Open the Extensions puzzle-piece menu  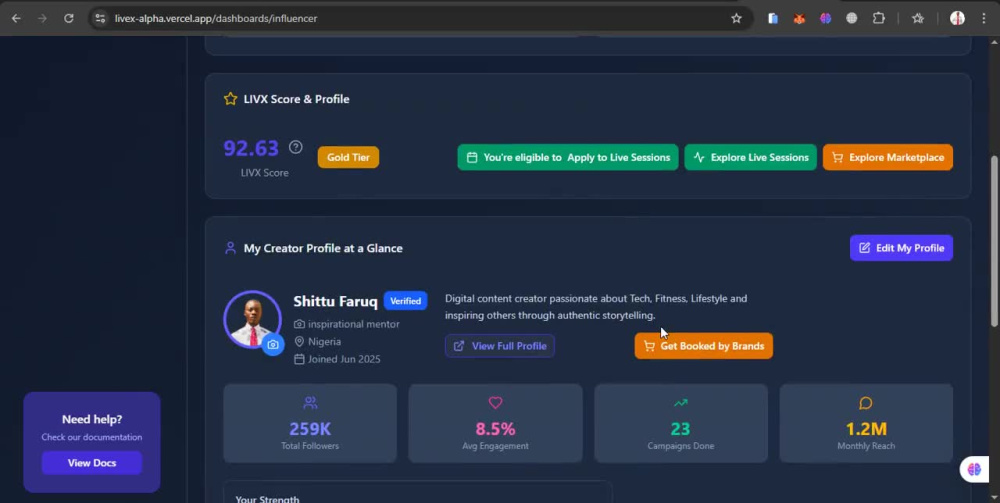[x=879, y=18]
